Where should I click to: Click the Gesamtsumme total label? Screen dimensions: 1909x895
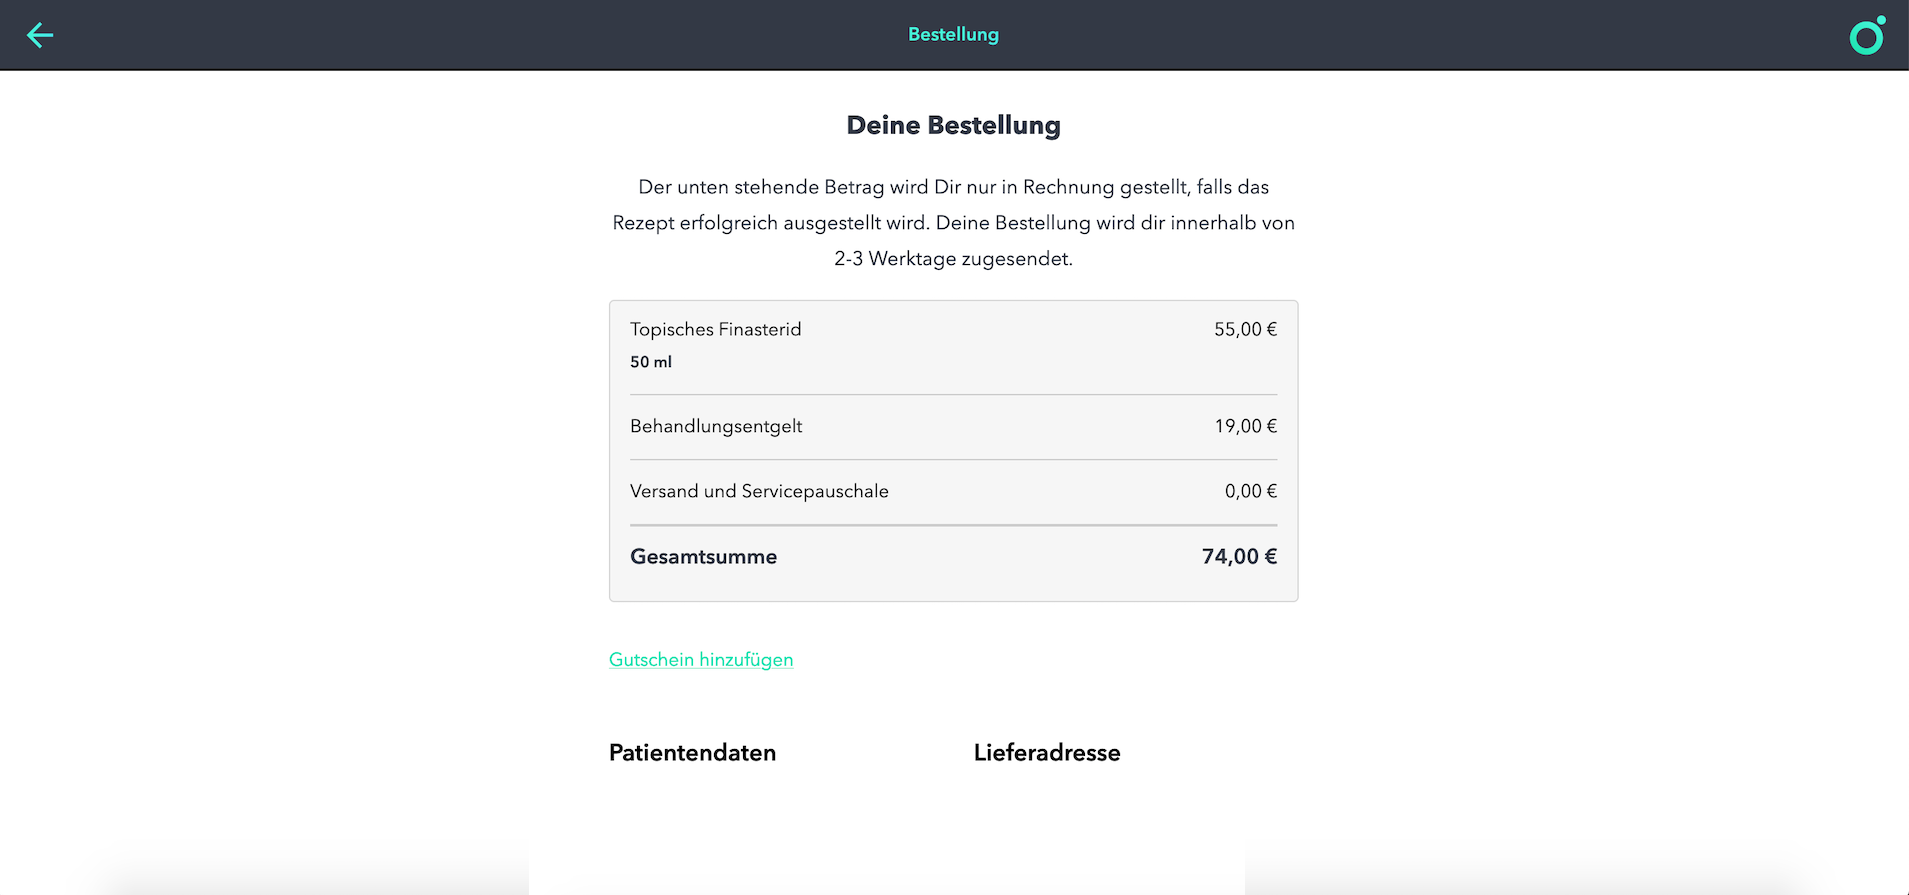[x=703, y=557]
